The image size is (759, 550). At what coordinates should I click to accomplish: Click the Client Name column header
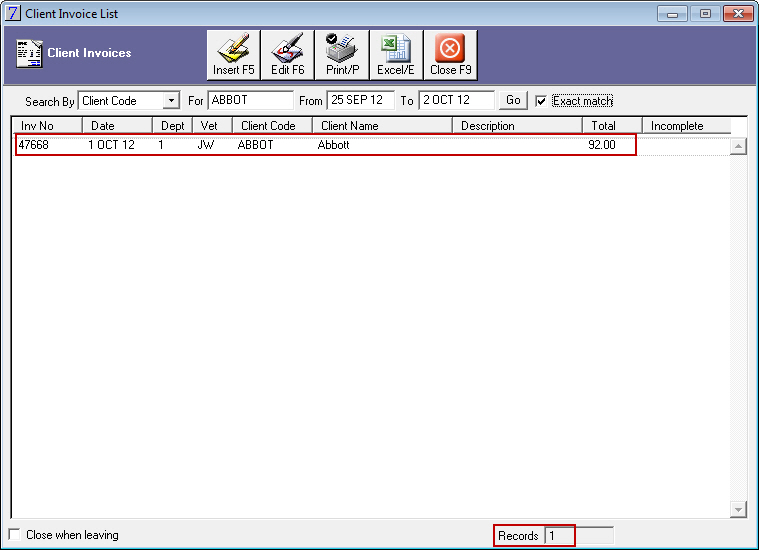click(x=382, y=126)
